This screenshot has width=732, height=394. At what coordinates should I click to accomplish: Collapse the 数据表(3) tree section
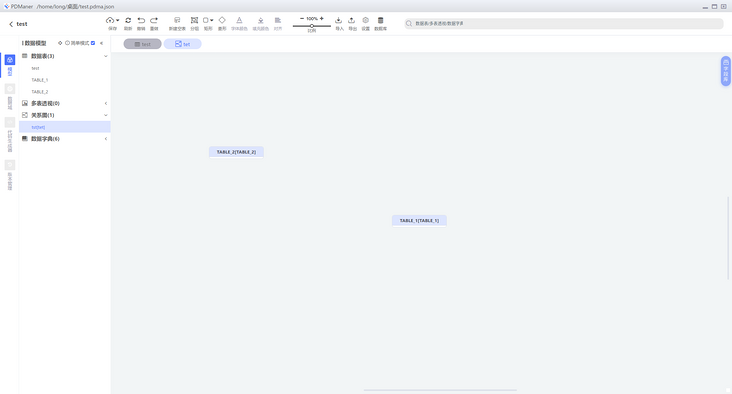106,56
